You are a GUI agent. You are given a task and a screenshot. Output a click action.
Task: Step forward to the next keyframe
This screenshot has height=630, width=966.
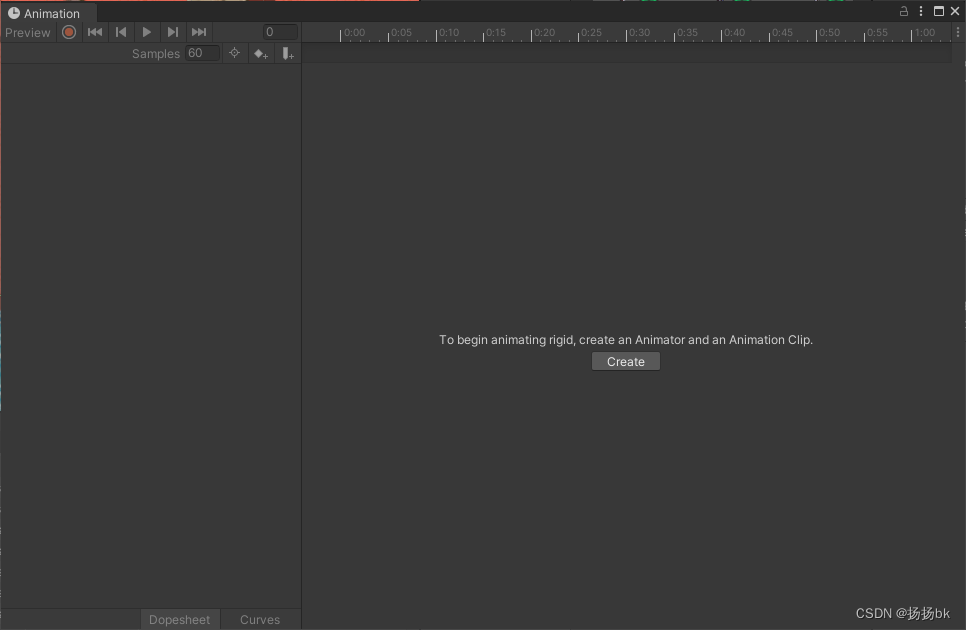pos(172,31)
